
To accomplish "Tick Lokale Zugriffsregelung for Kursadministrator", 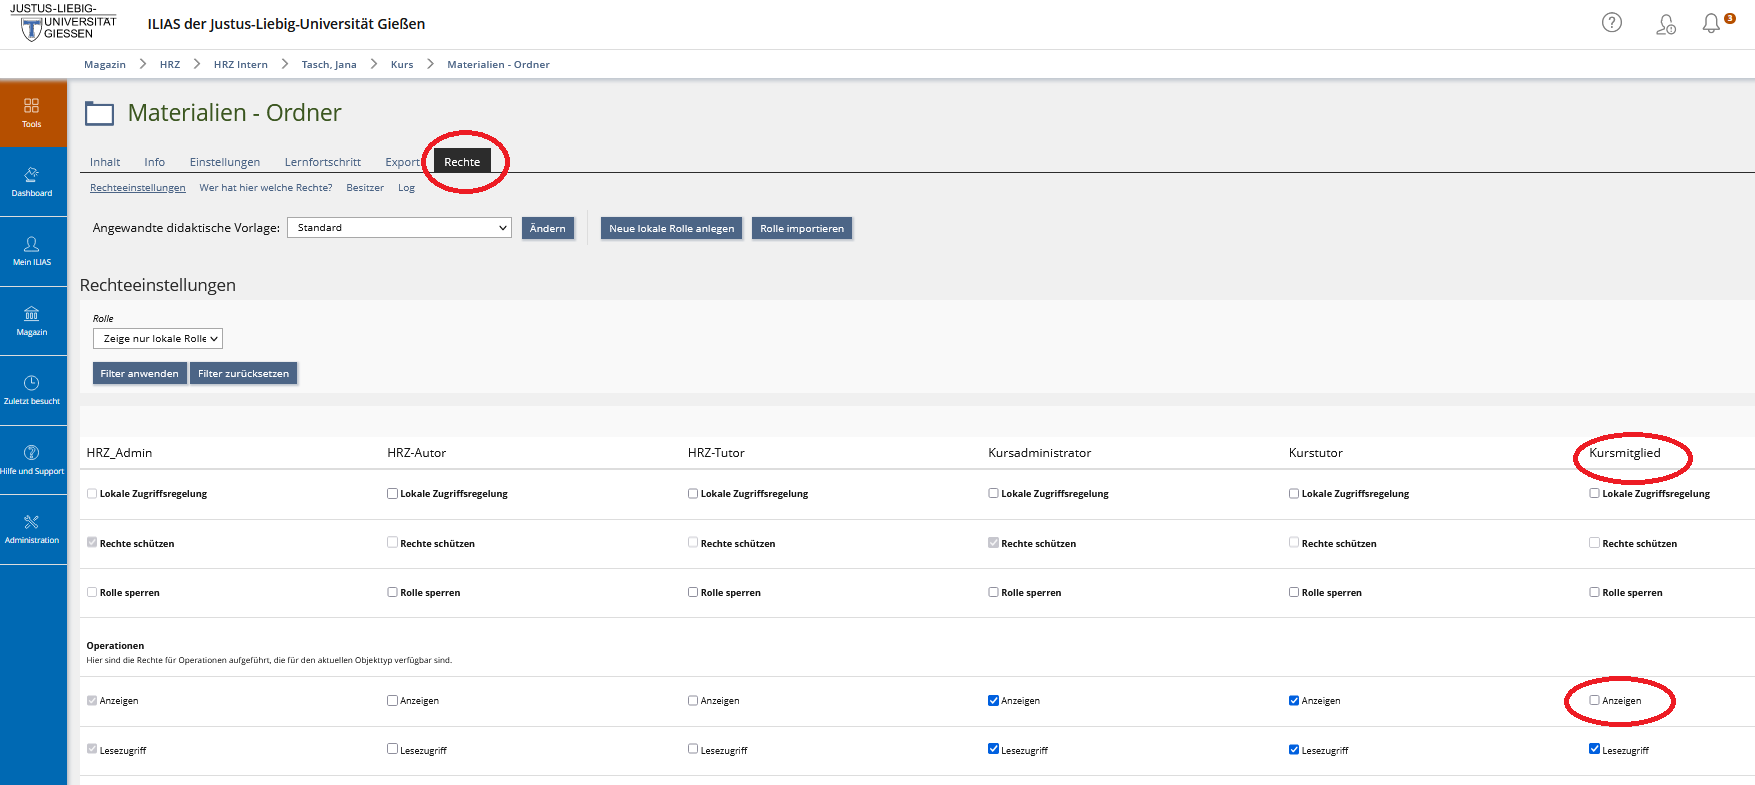I will tap(993, 493).
